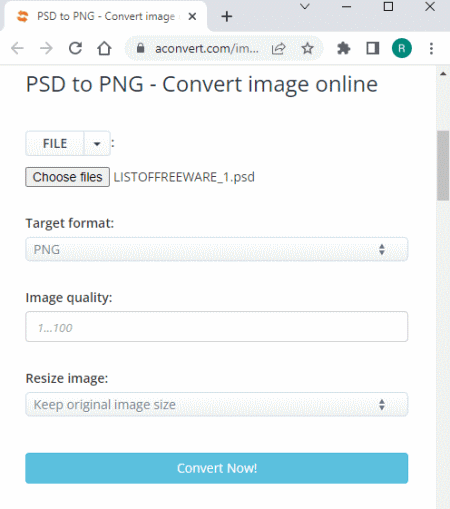
Task: Open the Resize image dropdown
Action: coord(217,405)
